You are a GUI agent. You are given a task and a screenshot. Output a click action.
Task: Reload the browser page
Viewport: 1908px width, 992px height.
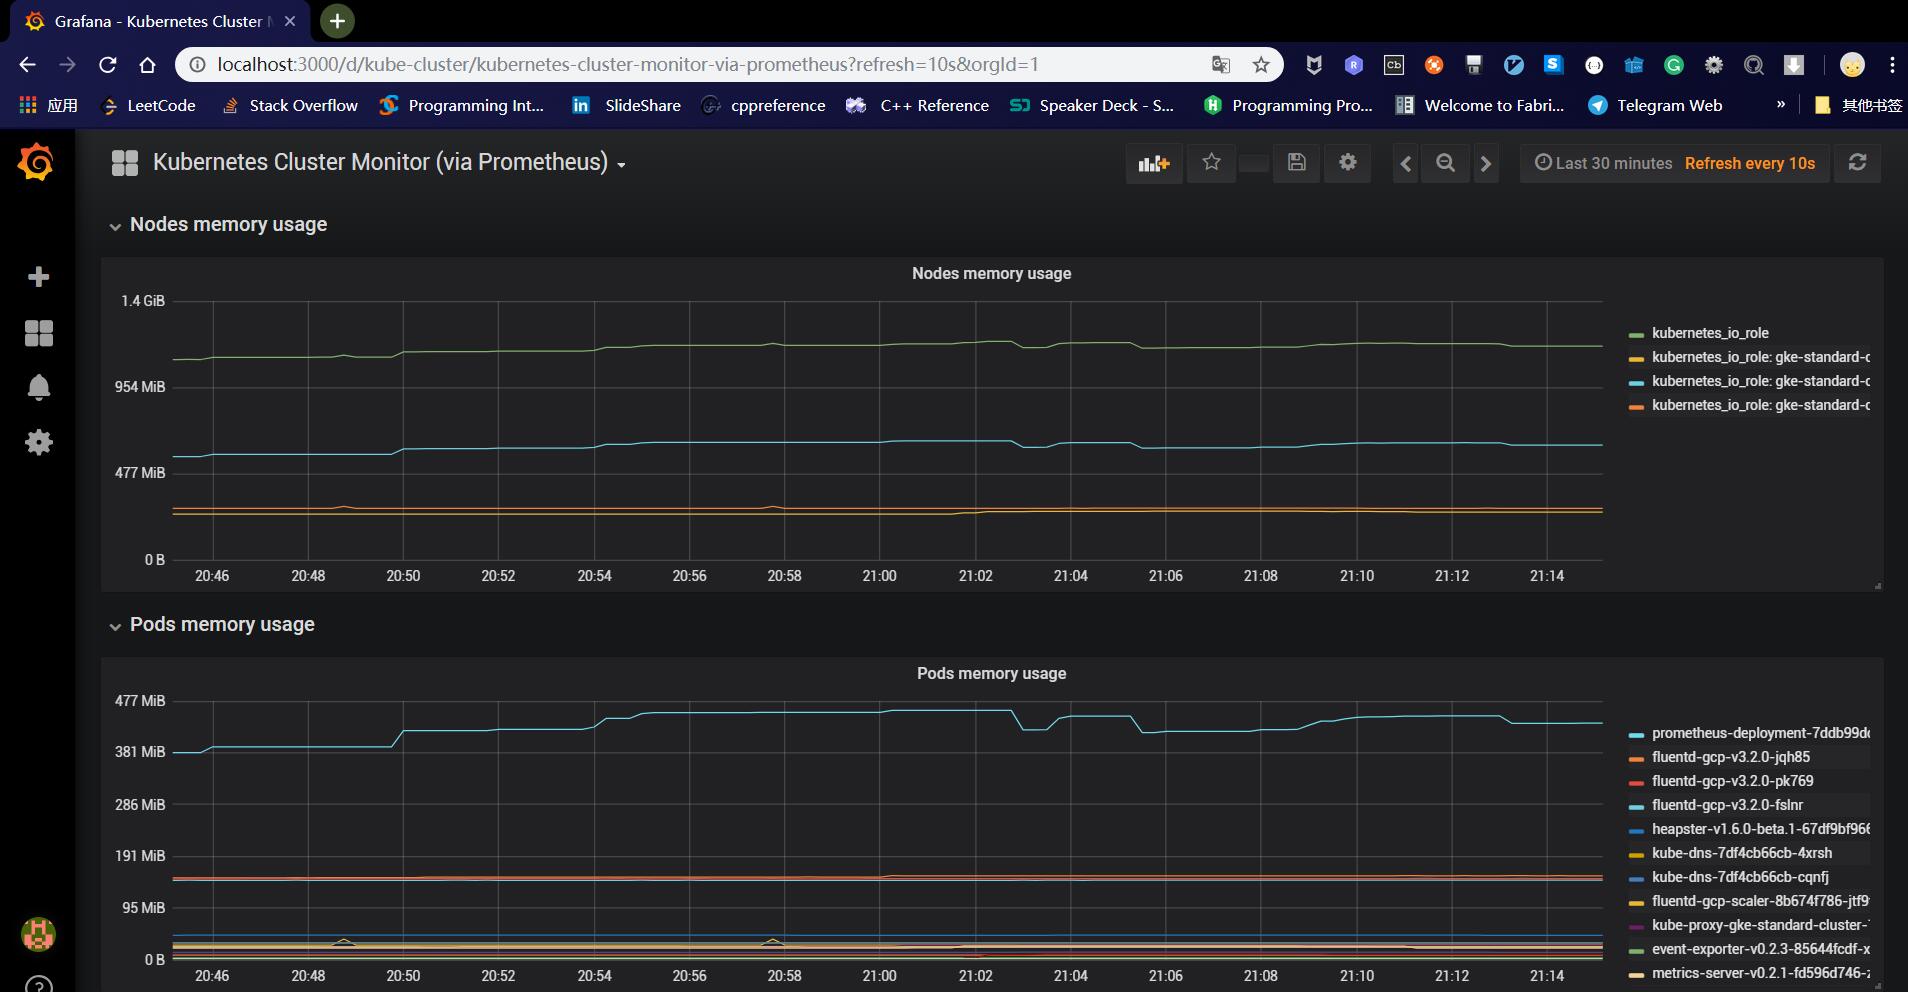click(107, 65)
